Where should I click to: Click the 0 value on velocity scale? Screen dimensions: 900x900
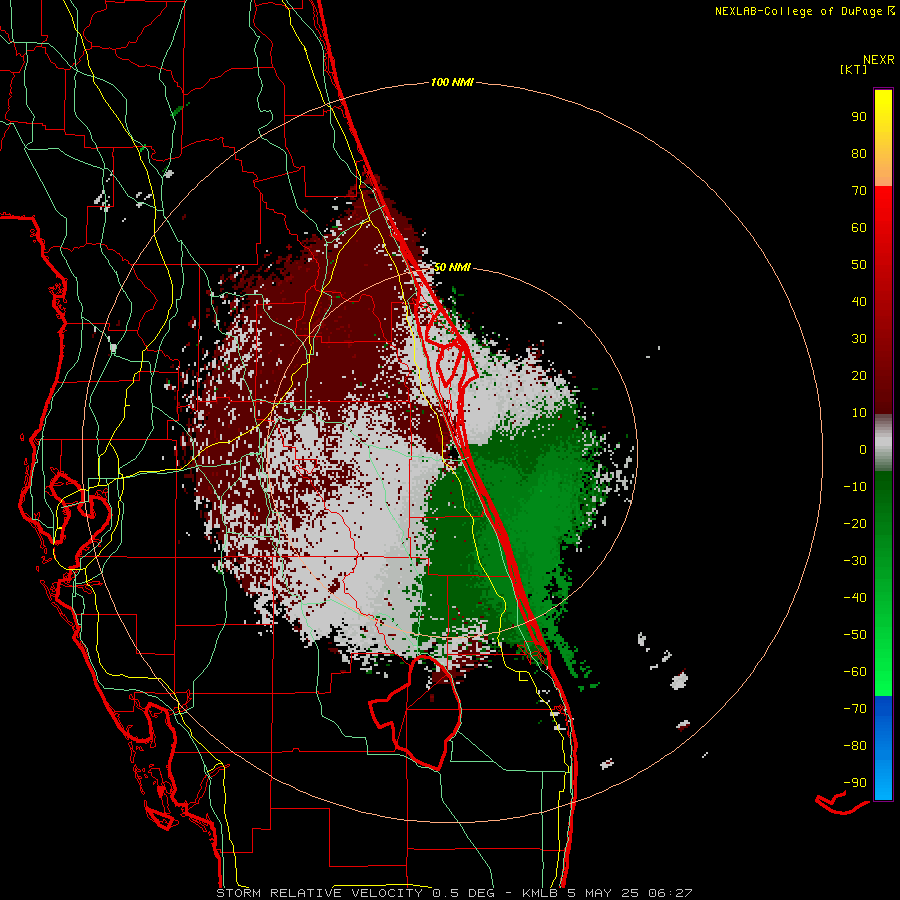(863, 449)
